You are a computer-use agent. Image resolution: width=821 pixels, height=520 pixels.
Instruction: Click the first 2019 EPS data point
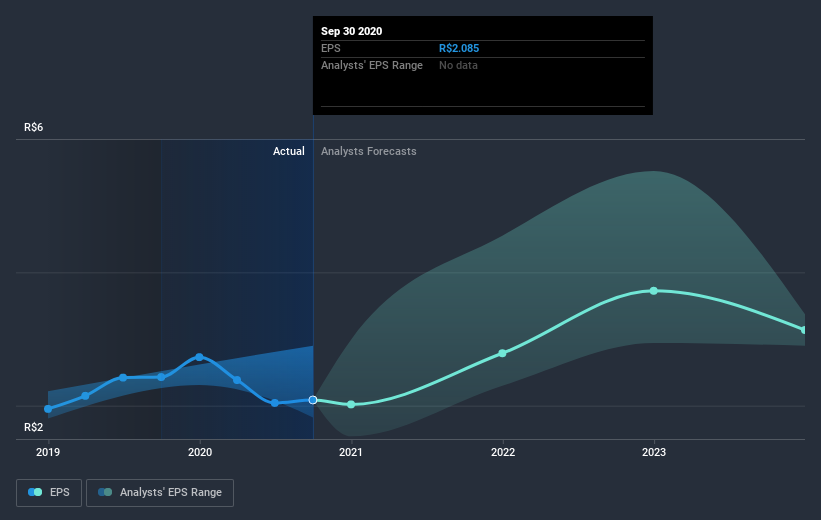[48, 409]
